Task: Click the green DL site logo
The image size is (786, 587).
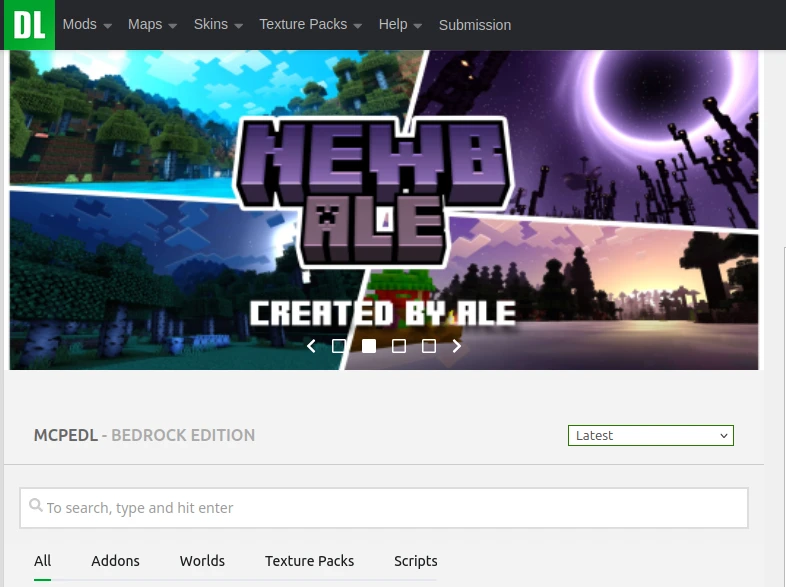Action: [29, 25]
